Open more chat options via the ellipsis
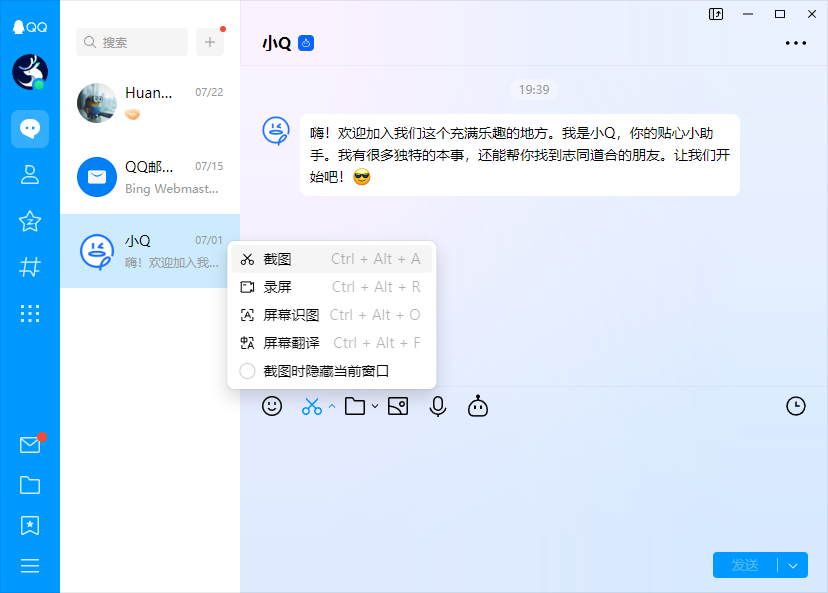828x593 pixels. click(796, 42)
